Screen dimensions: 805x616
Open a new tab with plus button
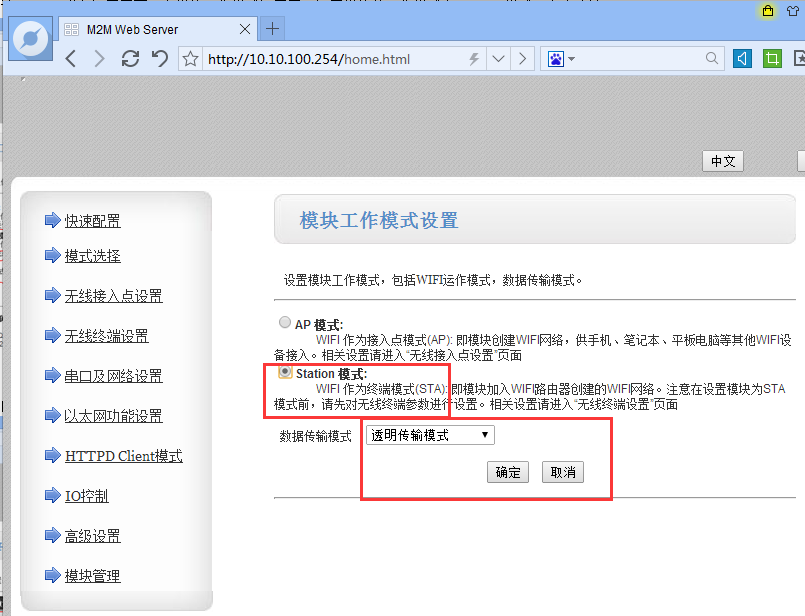pos(271,28)
